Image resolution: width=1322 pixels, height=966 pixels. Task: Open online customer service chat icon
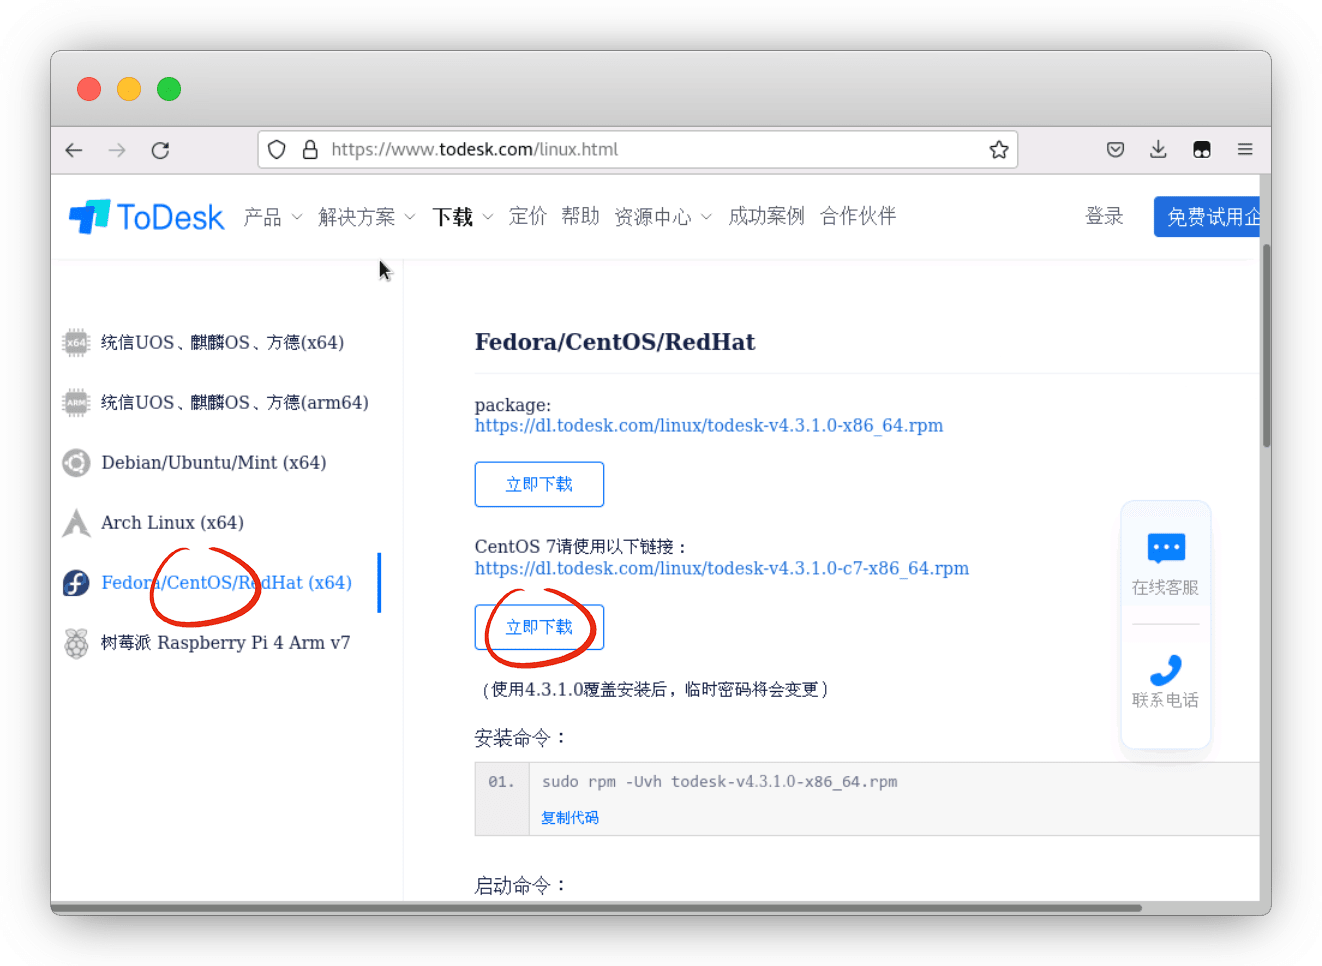(1166, 549)
